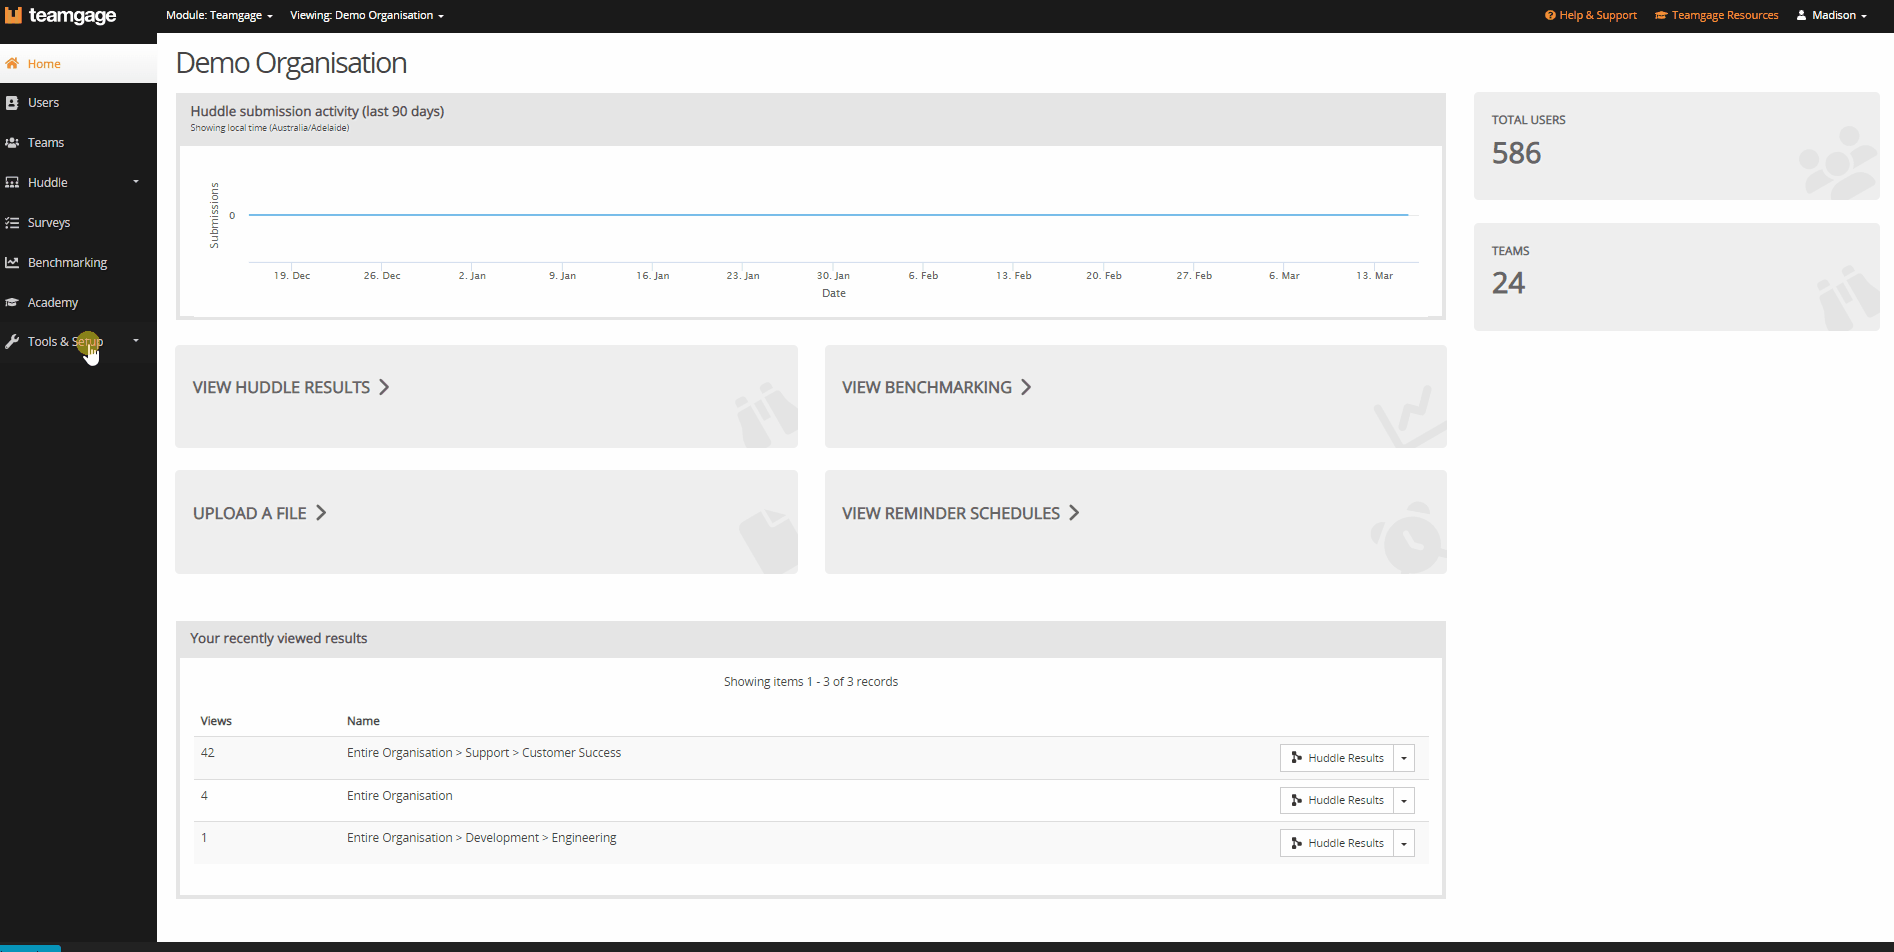The height and width of the screenshot is (952, 1894).
Task: Open dropdown arrow for Entire Organisation Huddle Results
Action: point(1404,800)
